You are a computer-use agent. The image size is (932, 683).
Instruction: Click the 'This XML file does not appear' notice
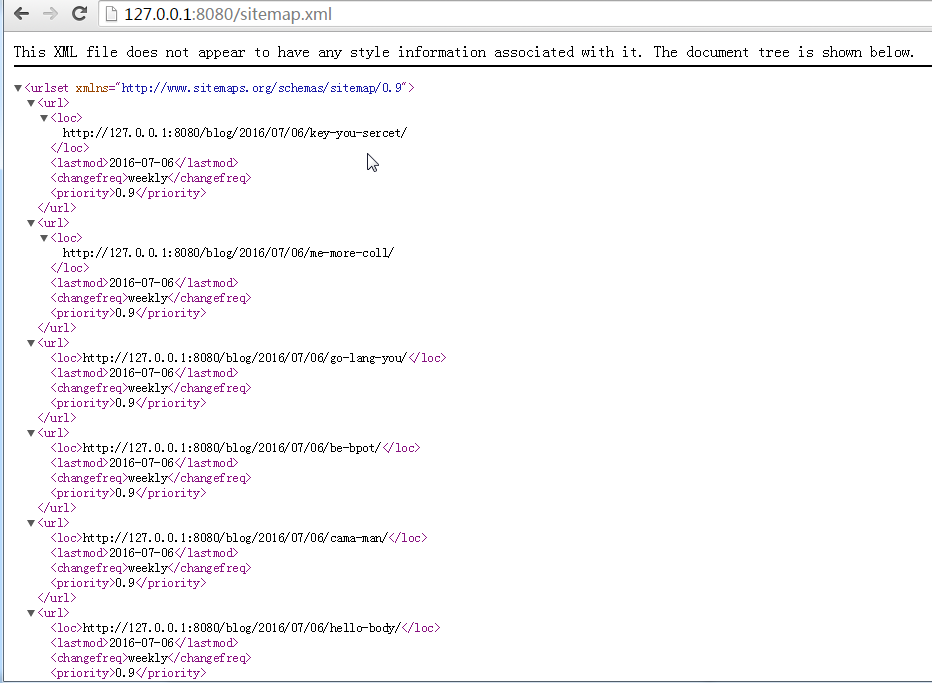(464, 52)
